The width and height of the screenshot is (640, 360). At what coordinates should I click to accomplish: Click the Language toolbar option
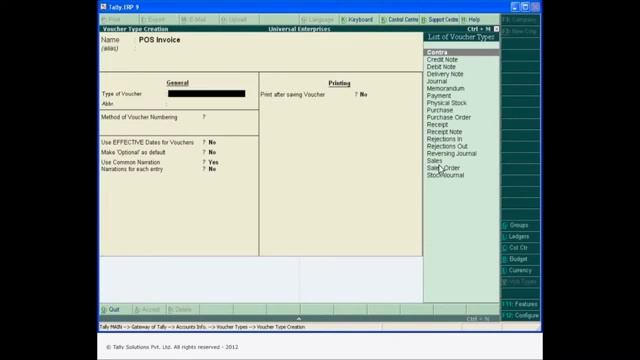[x=318, y=20]
